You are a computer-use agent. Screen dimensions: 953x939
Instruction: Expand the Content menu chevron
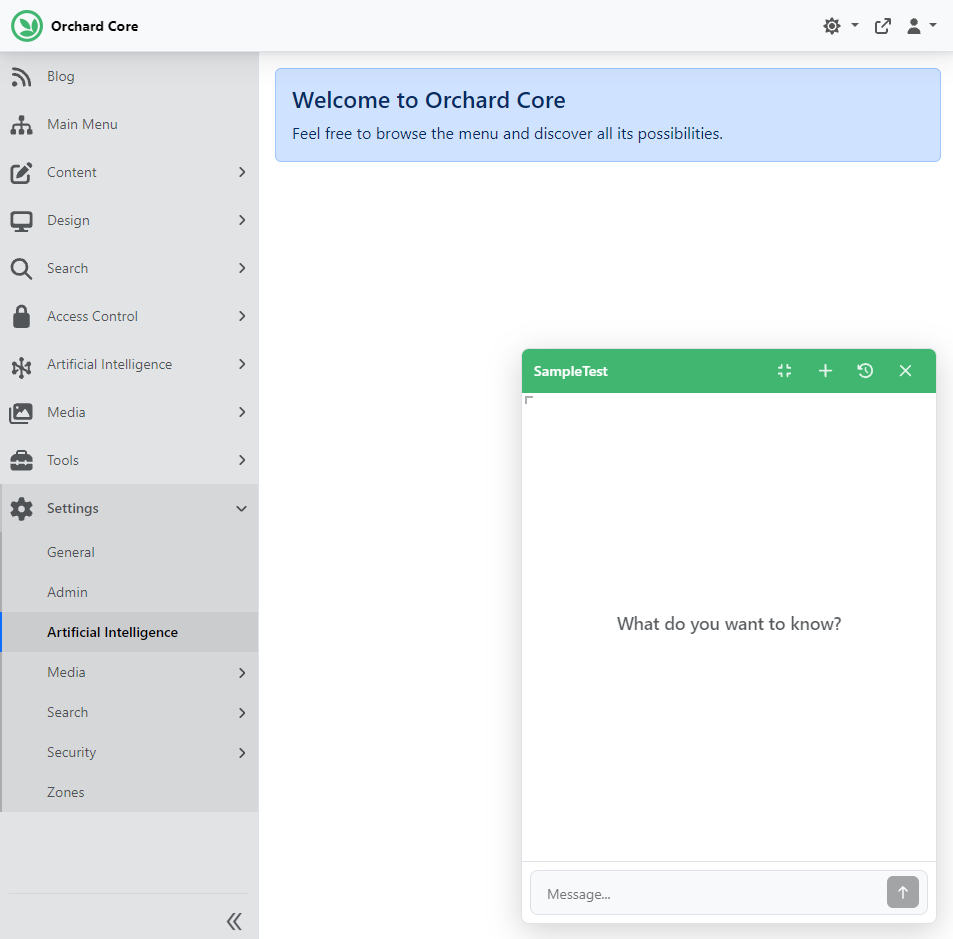[242, 173]
